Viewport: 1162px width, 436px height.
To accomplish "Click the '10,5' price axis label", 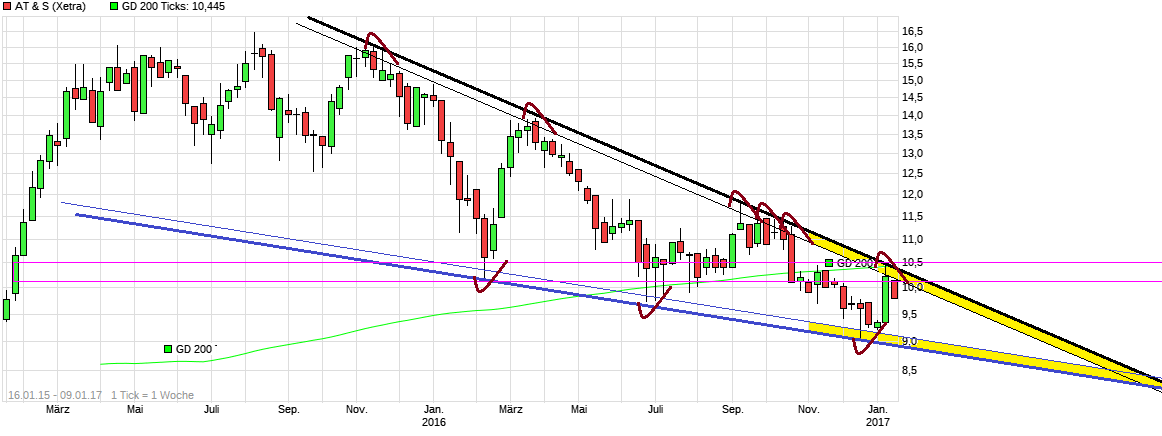I will click(x=912, y=262).
